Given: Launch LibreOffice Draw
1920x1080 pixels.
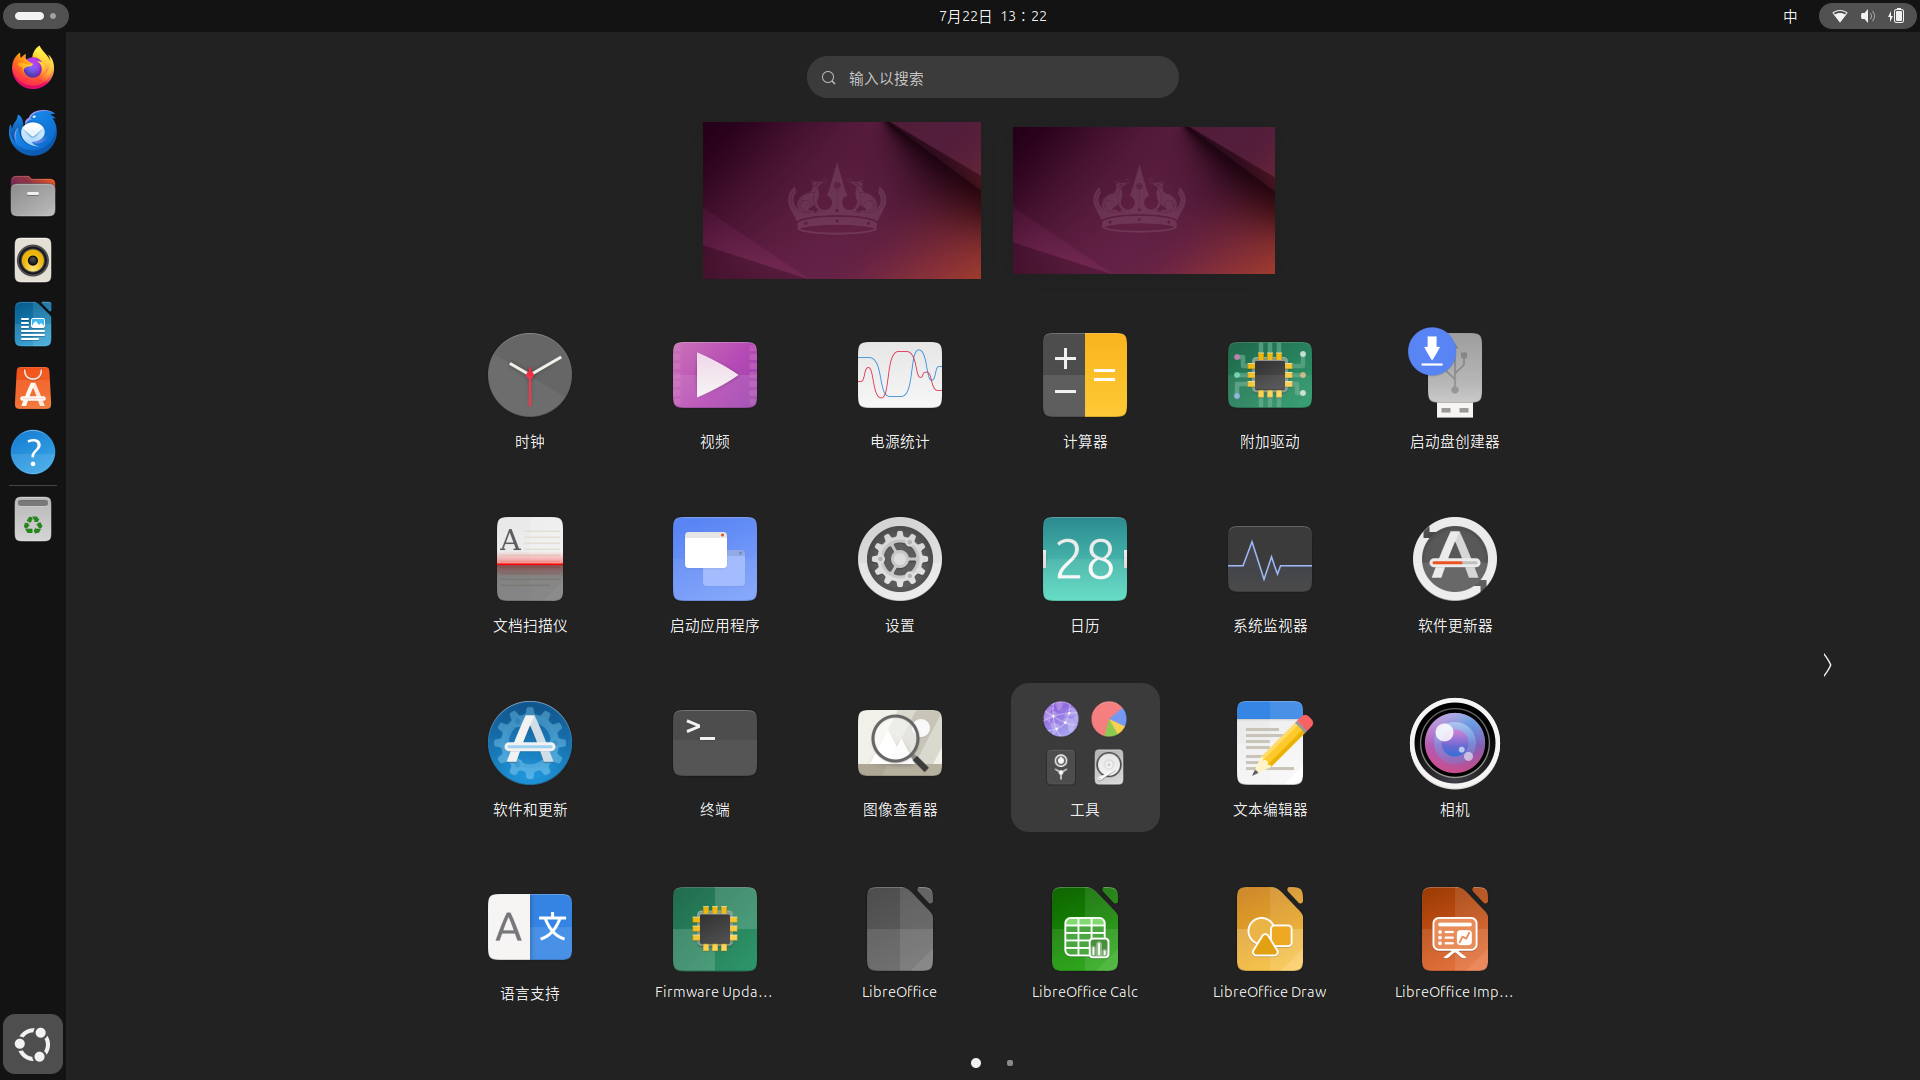Looking at the screenshot, I should pos(1269,930).
